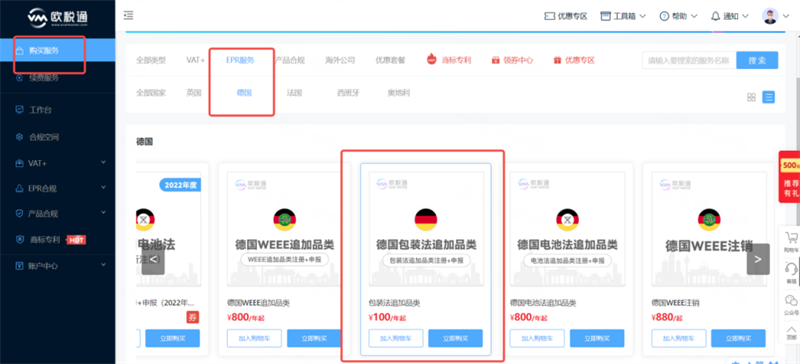Select the EPR服务 category tab
The image size is (800, 364).
pyautogui.click(x=240, y=60)
